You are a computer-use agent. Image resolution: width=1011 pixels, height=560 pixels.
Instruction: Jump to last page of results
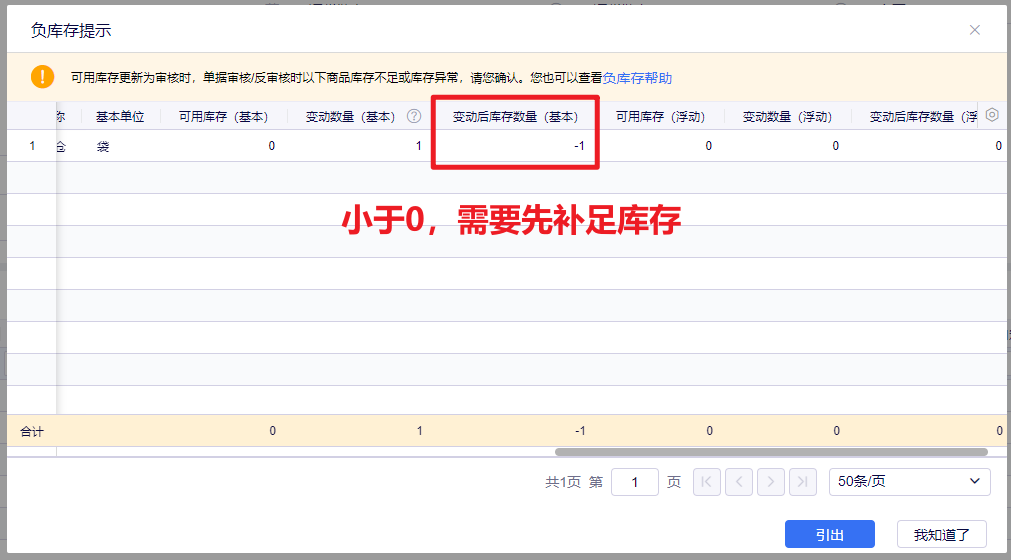pyautogui.click(x=802, y=482)
